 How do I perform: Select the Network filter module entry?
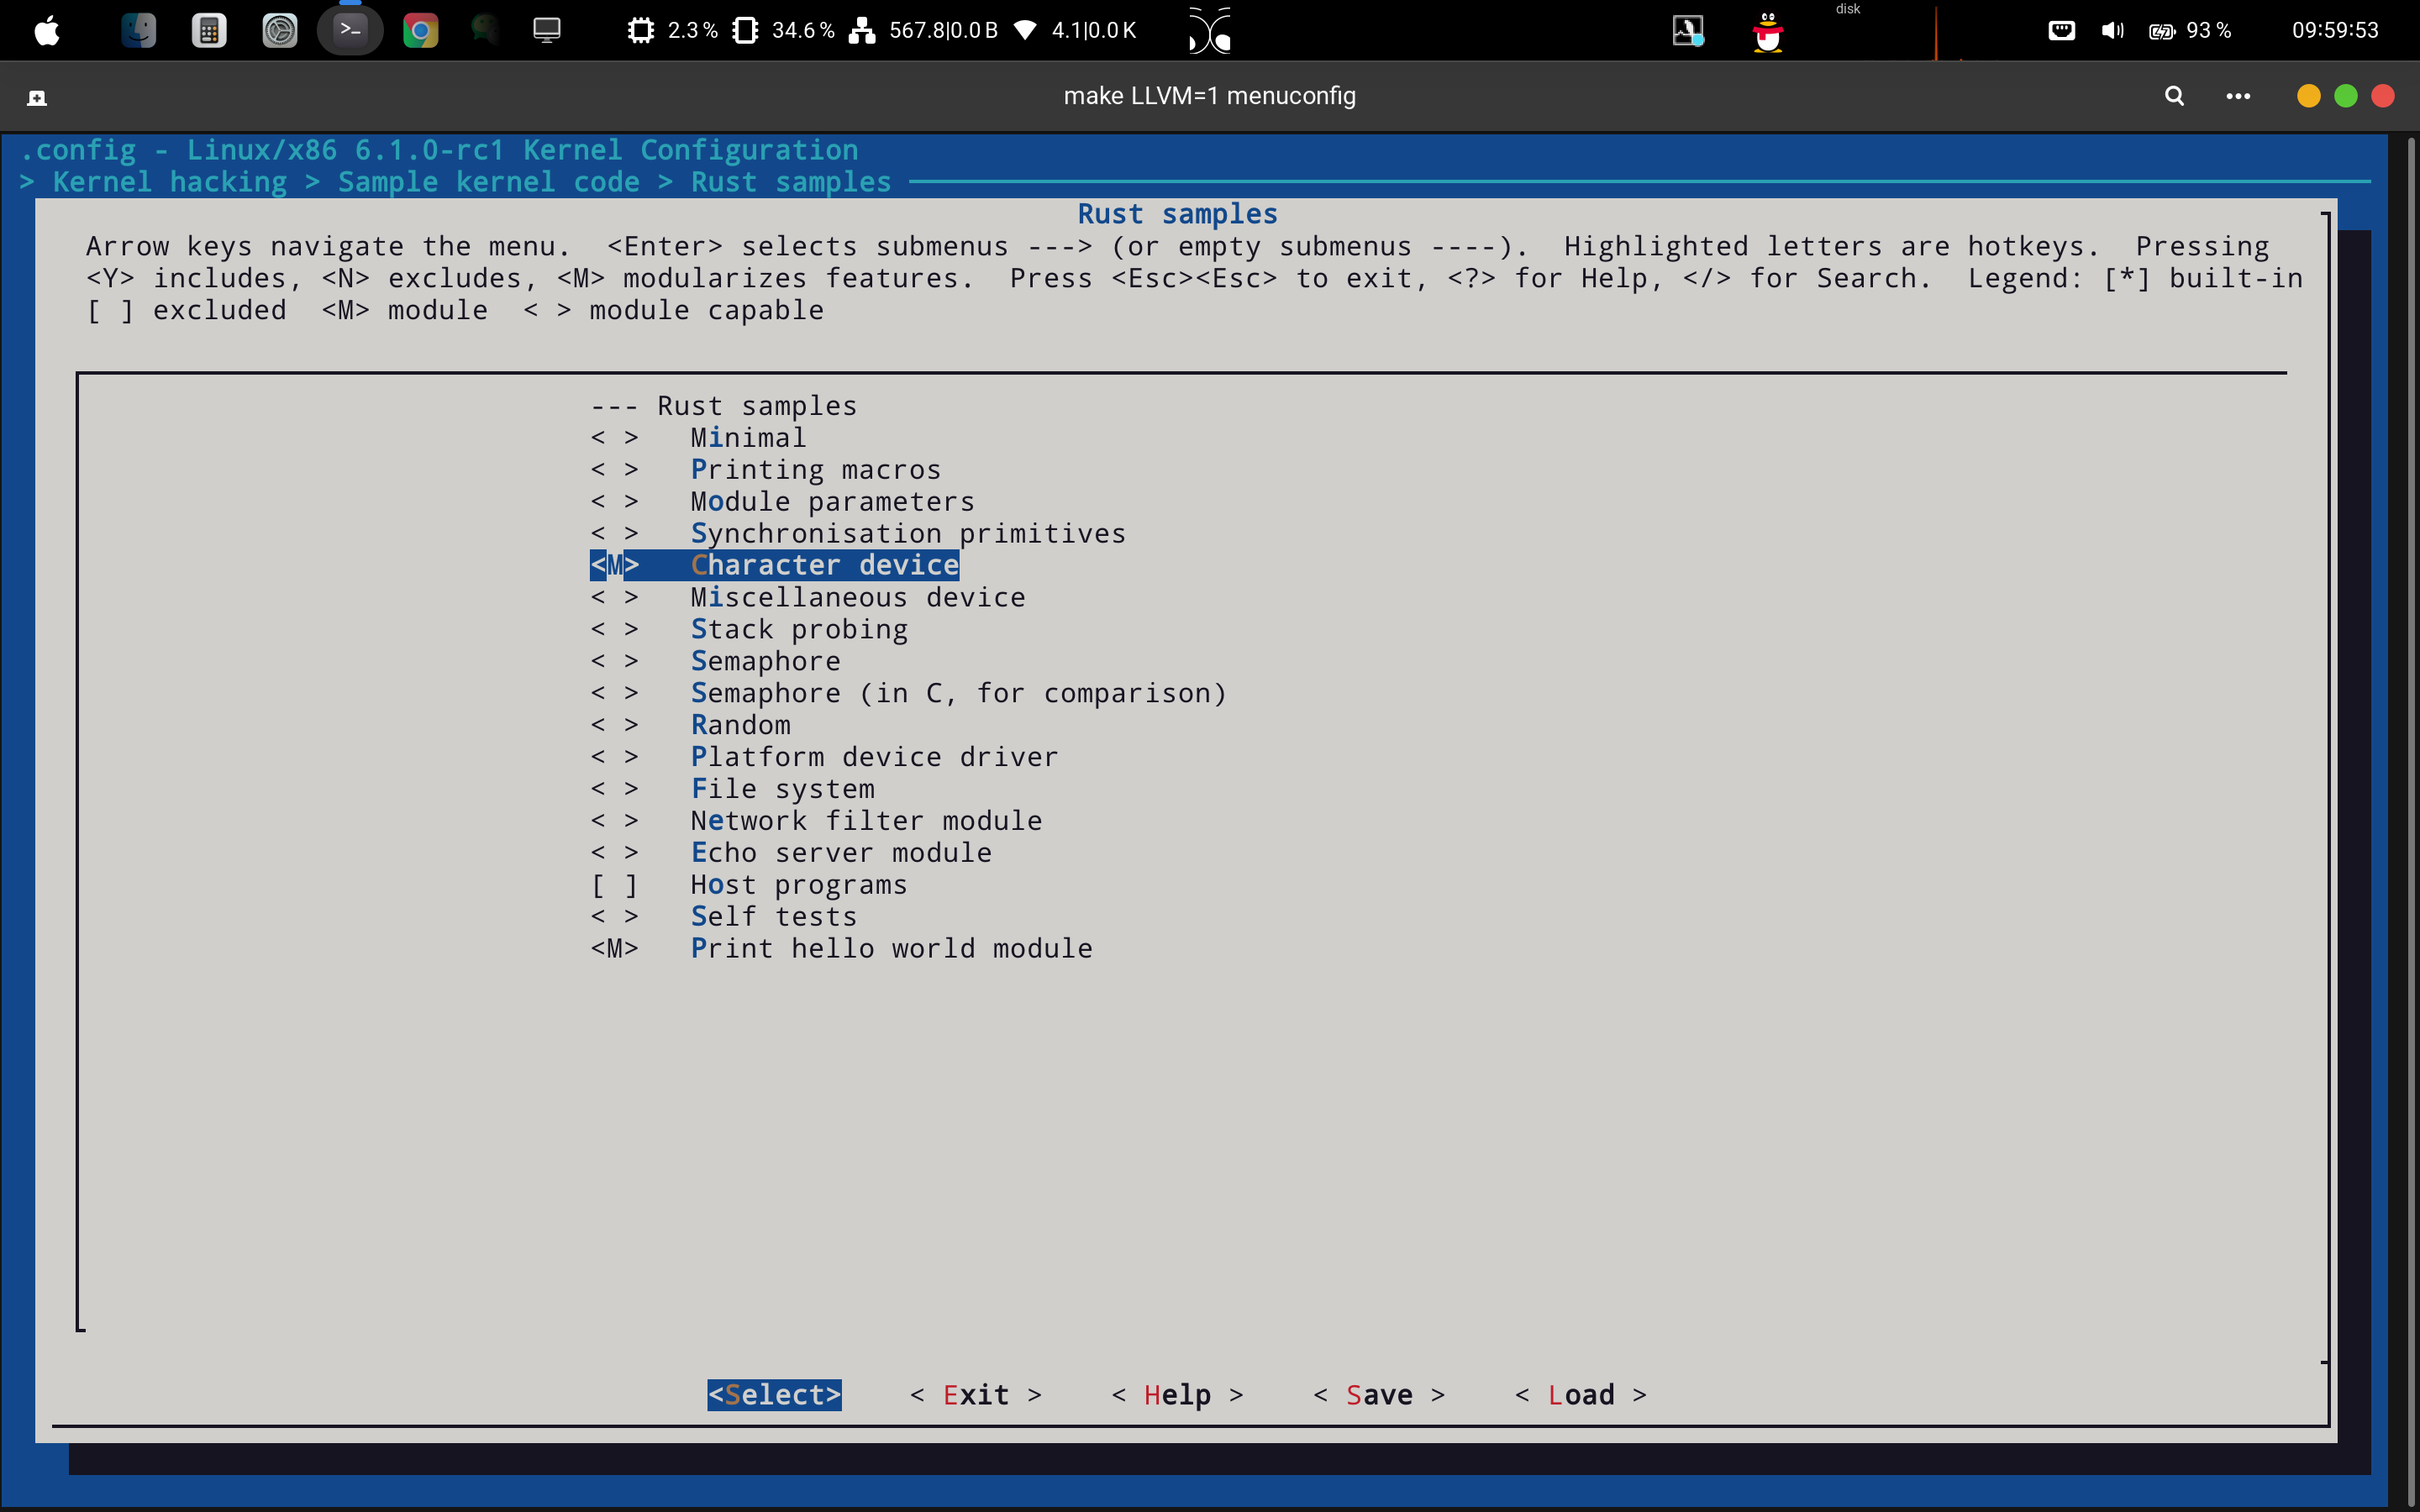click(865, 821)
